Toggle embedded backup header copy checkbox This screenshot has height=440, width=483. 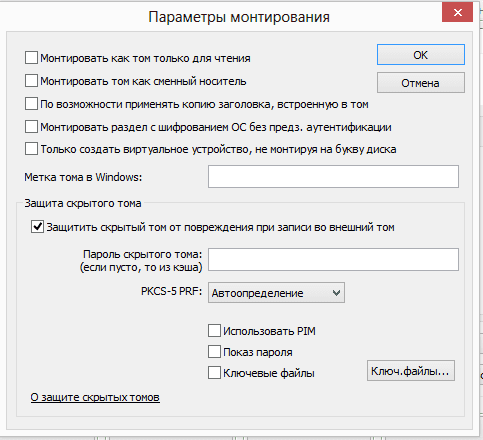click(31, 104)
